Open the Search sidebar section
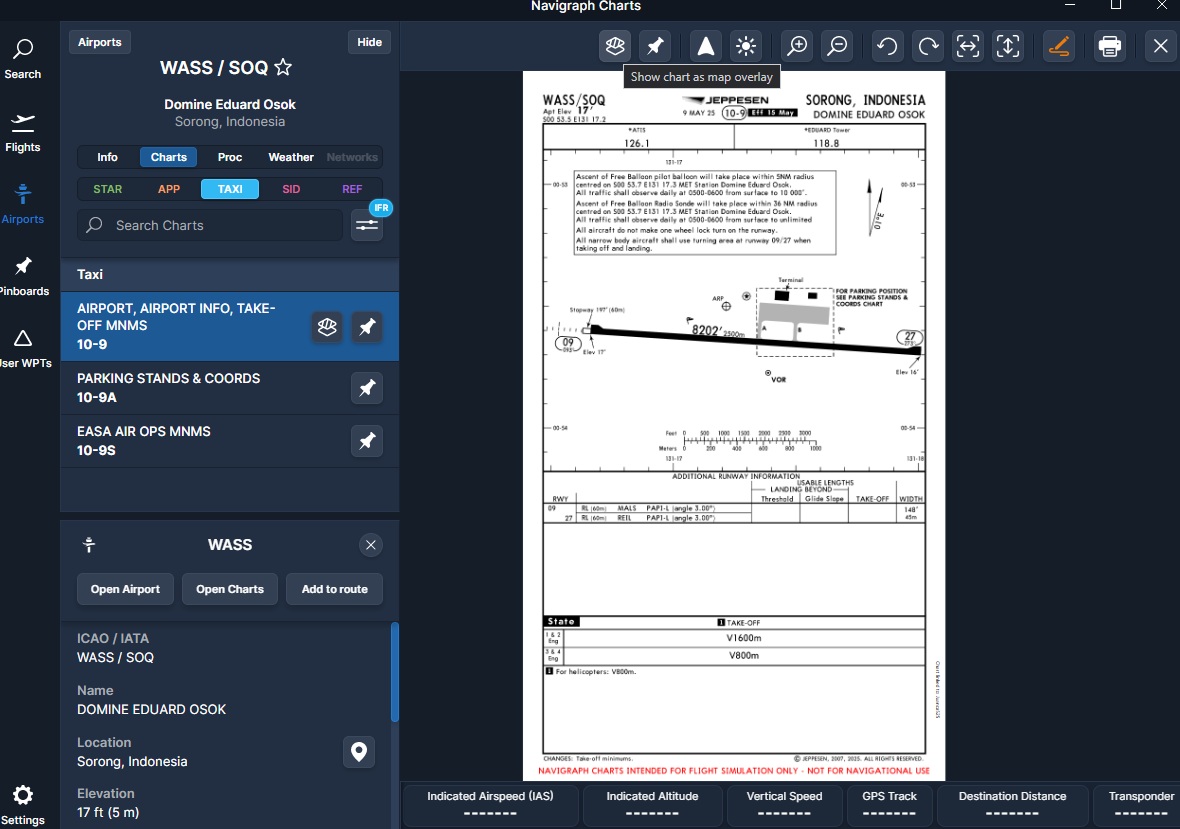The height and width of the screenshot is (829, 1180). tap(23, 59)
